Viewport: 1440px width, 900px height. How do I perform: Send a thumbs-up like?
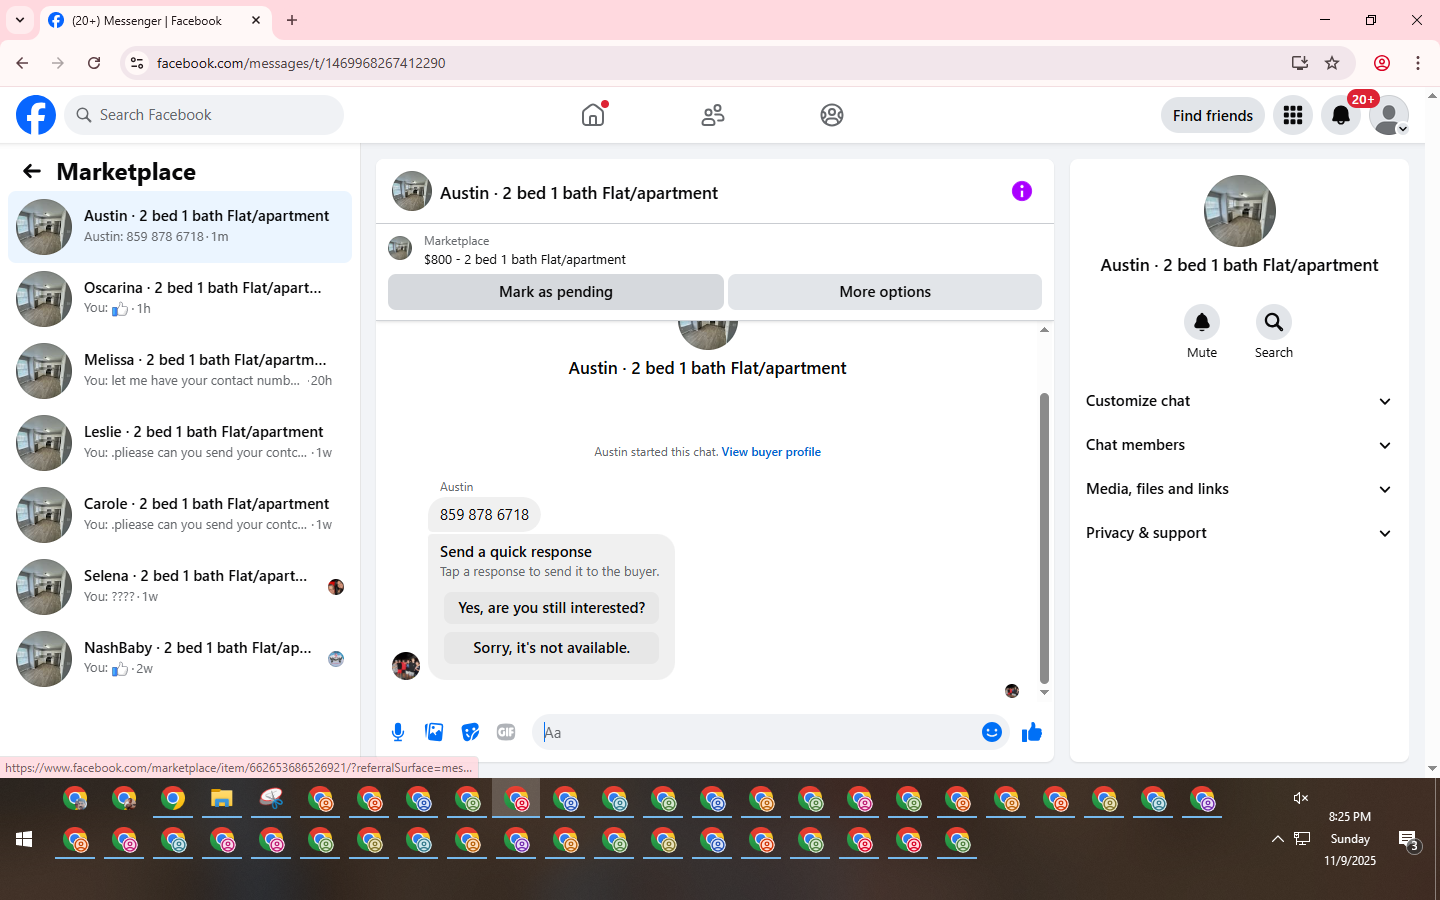click(1032, 732)
